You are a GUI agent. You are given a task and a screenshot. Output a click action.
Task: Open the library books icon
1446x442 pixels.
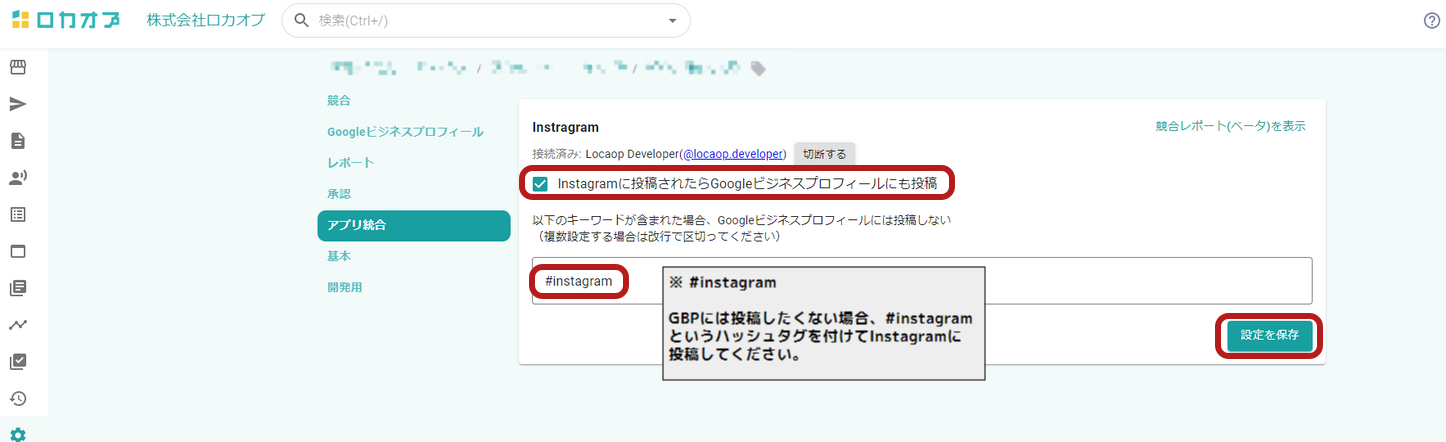click(18, 288)
